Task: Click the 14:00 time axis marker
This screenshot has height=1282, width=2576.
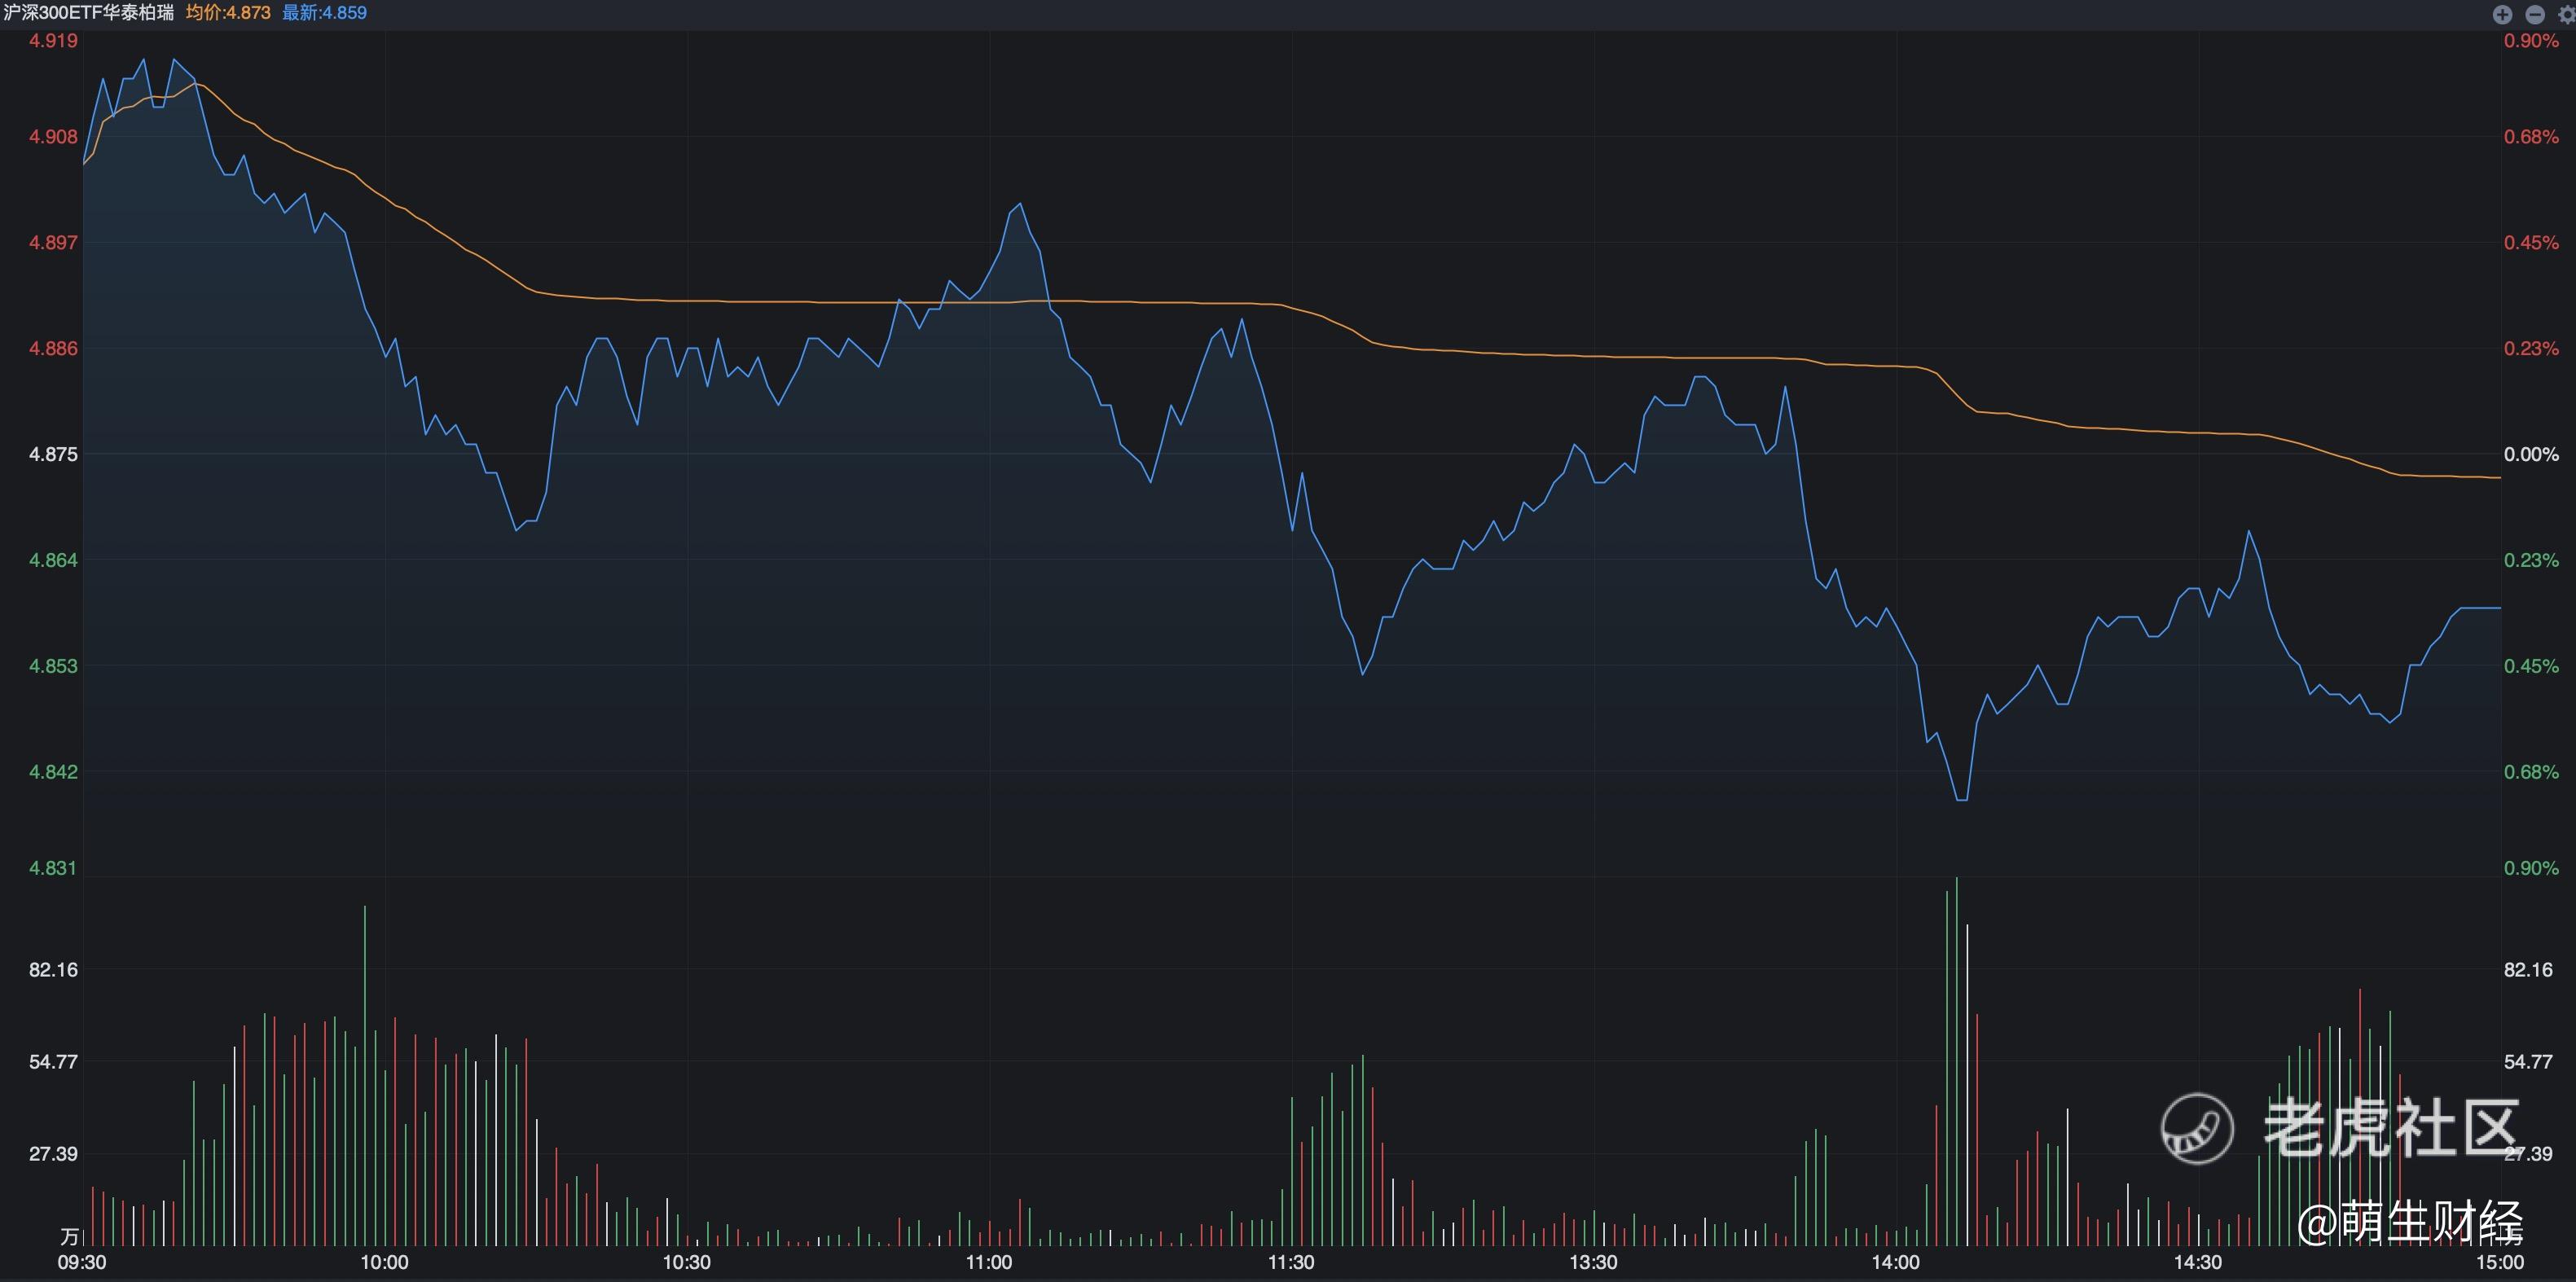Action: pos(1895,1262)
